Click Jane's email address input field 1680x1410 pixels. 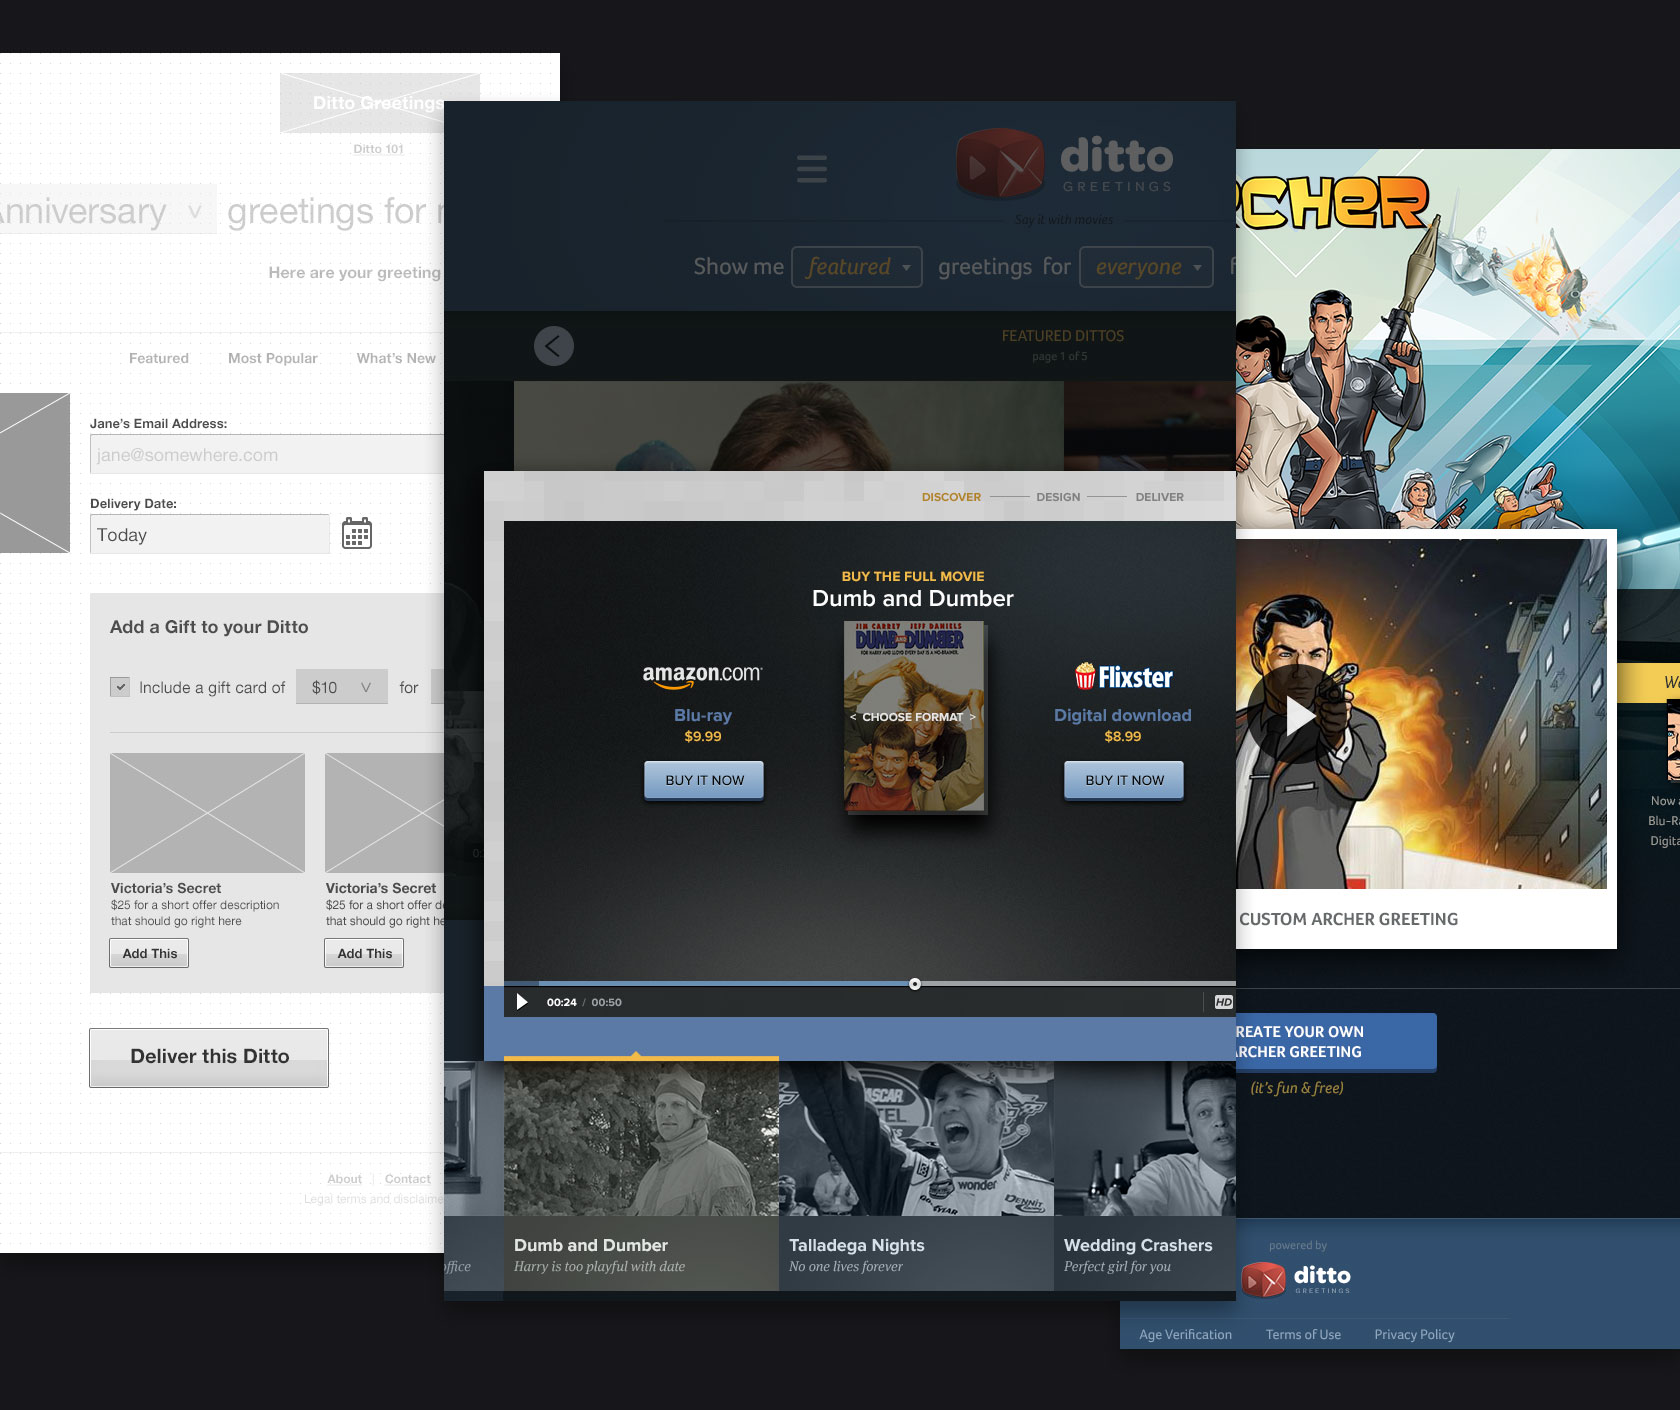point(266,455)
